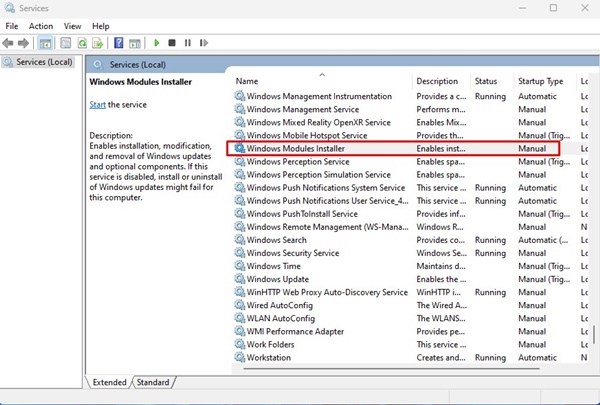Screen dimensions: 600x405
Task: Click the Back arrow toolbar icon
Action: (x=8, y=43)
